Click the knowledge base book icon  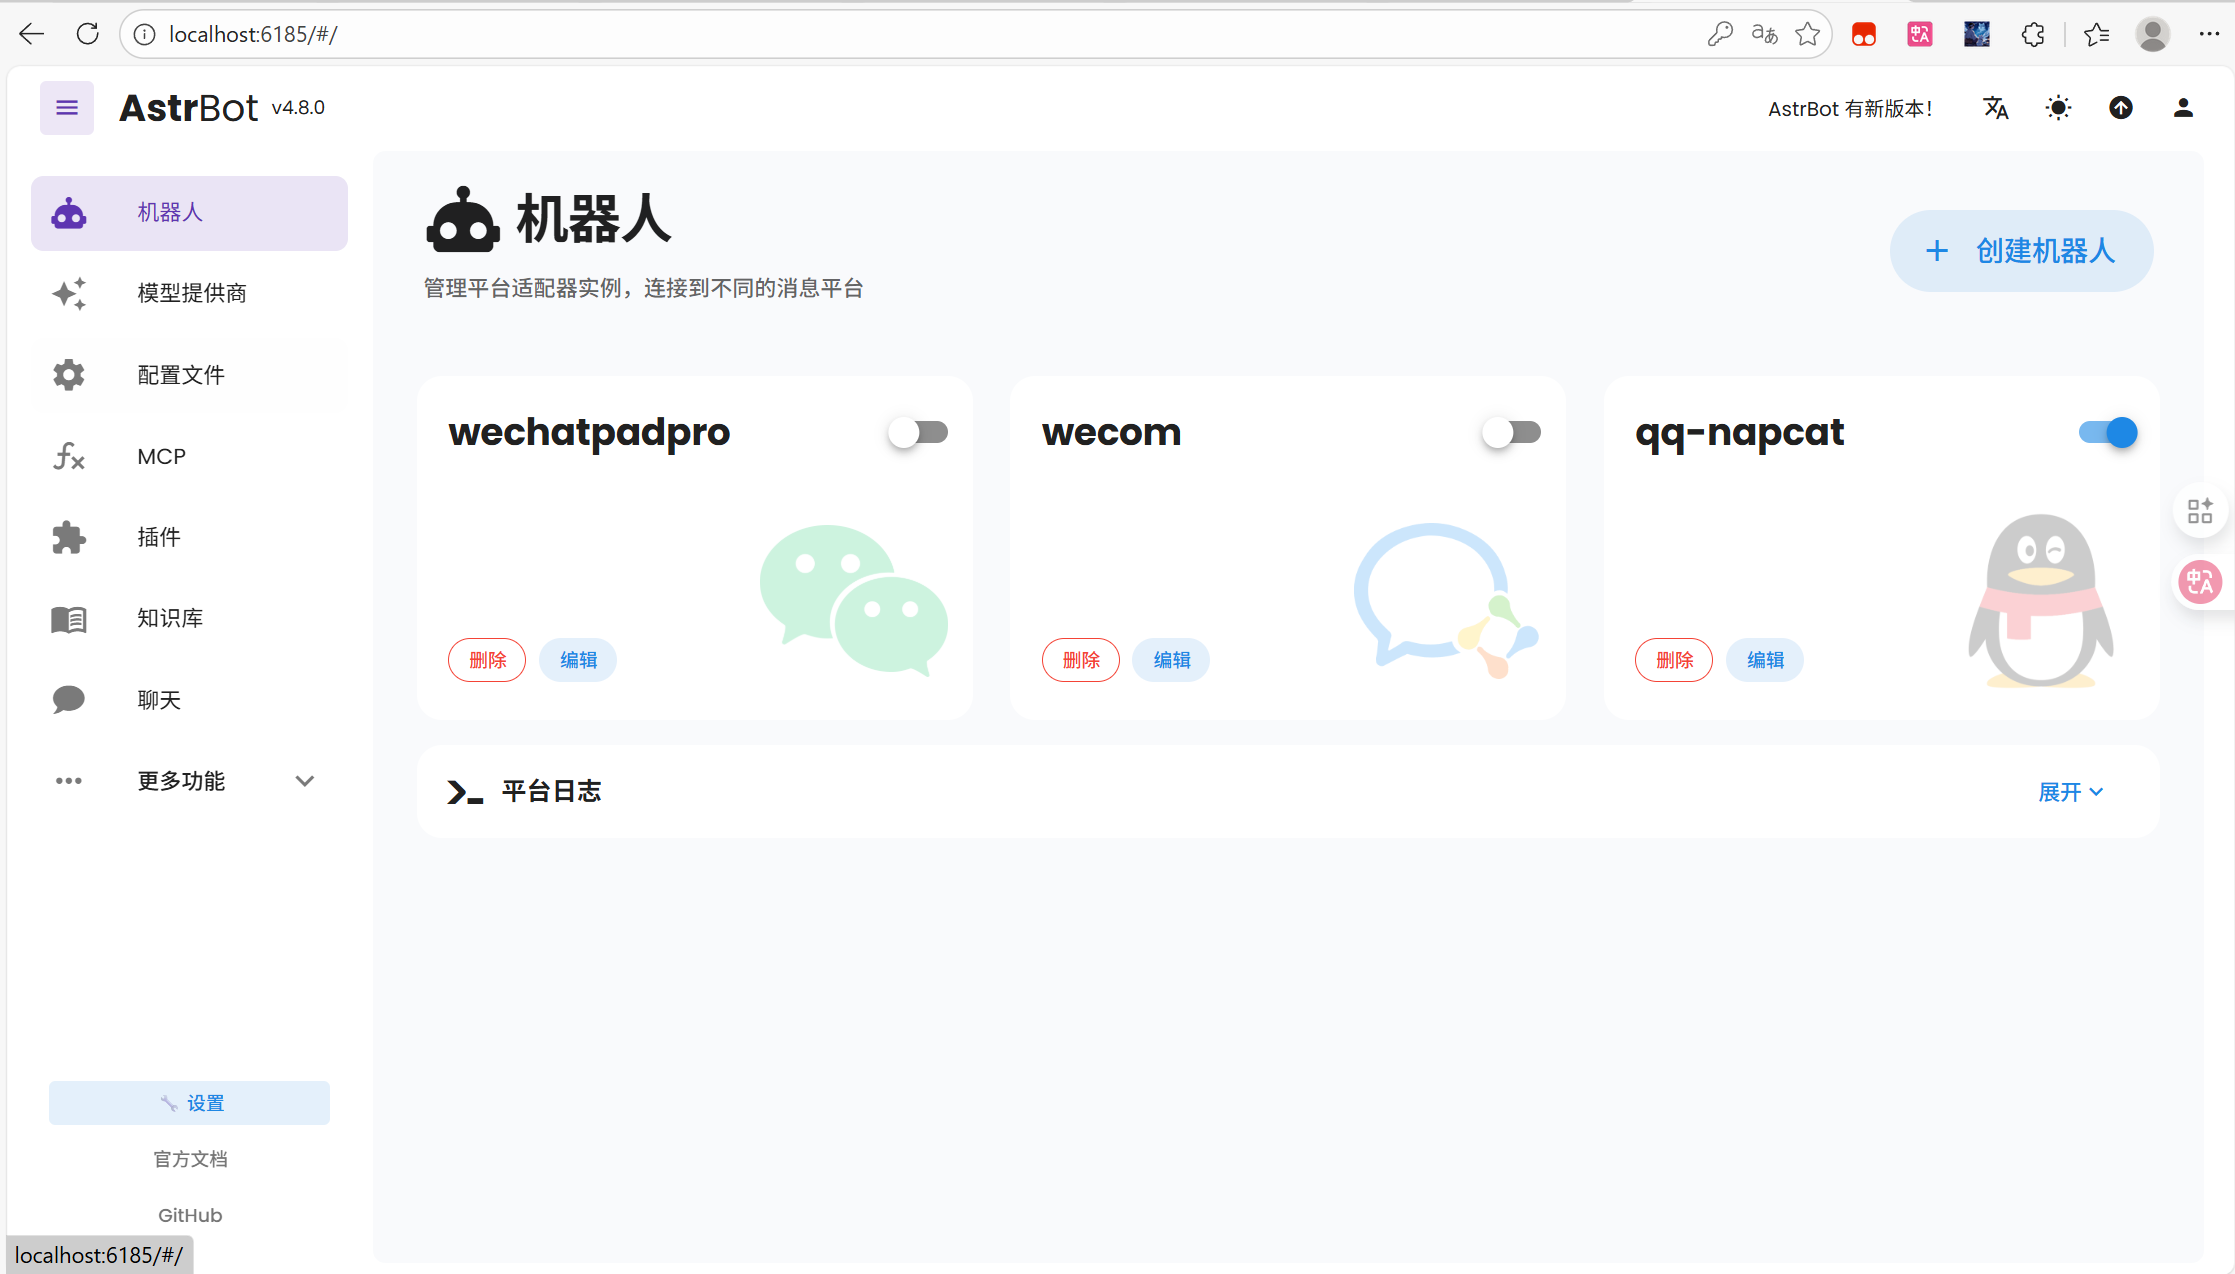tap(69, 619)
